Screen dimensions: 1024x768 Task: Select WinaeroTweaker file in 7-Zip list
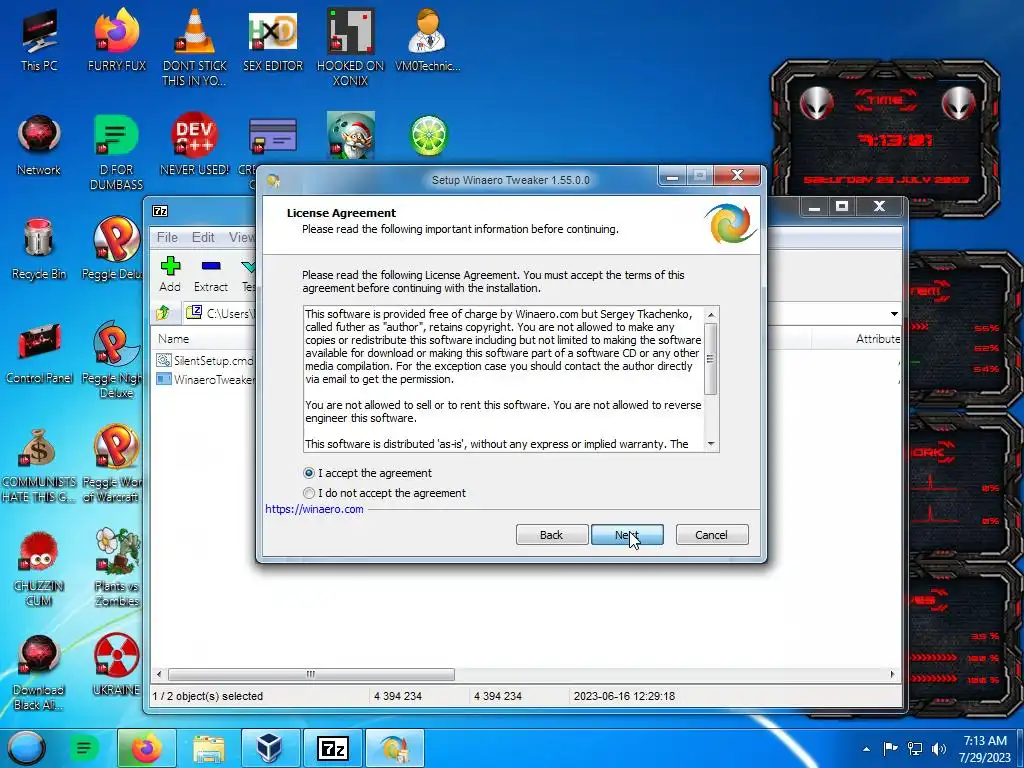(205, 379)
